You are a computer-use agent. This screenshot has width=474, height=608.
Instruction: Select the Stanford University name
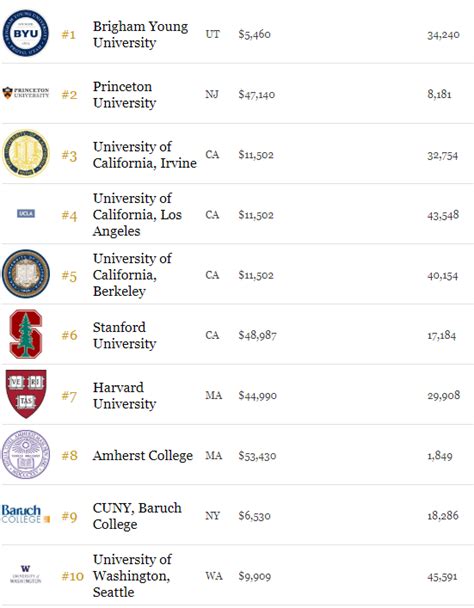click(125, 335)
